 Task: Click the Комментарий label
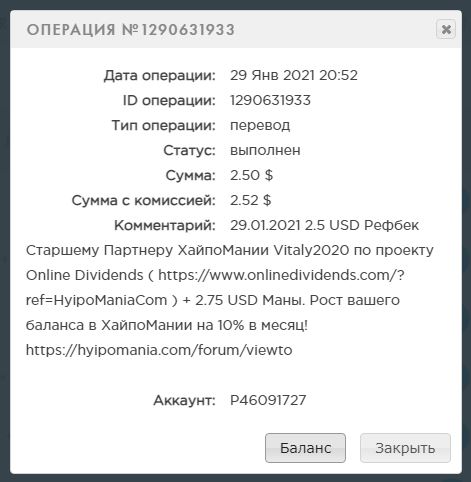point(165,225)
